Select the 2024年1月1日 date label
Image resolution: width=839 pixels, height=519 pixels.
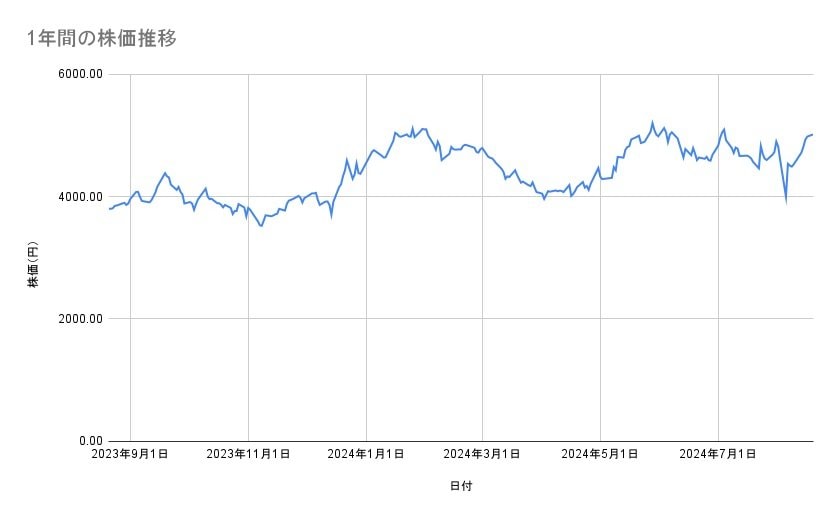click(x=366, y=454)
